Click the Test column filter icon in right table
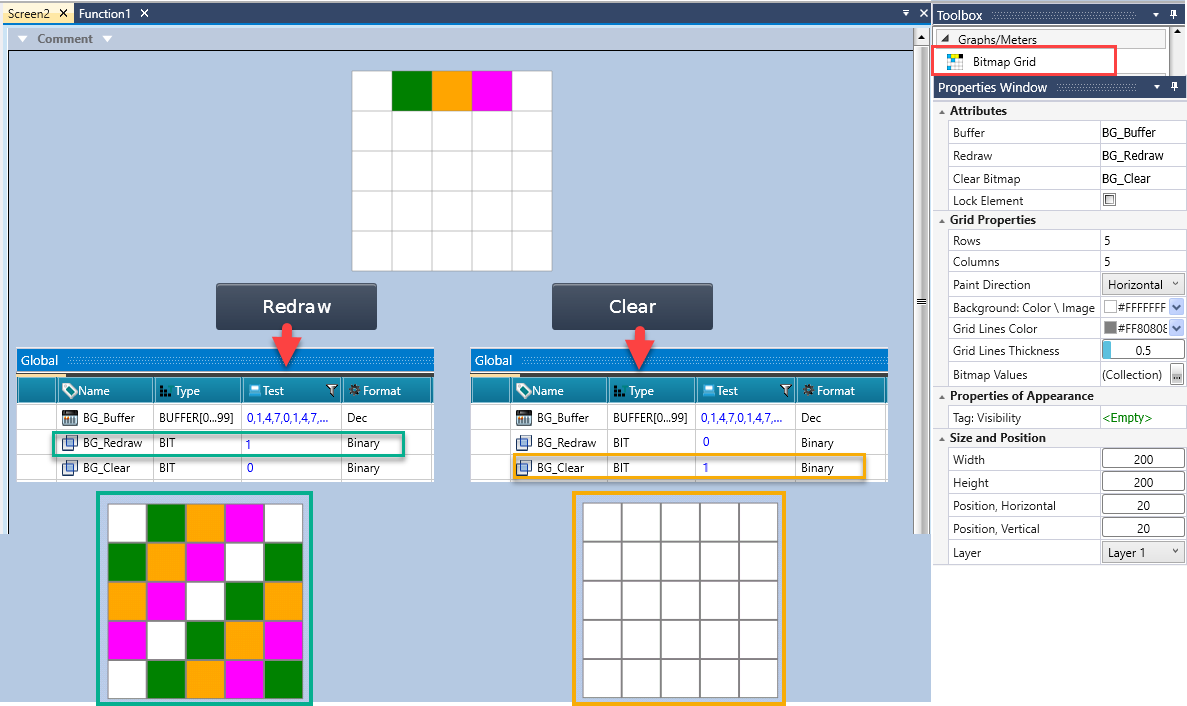Screen dimensions: 1187x706 786,391
